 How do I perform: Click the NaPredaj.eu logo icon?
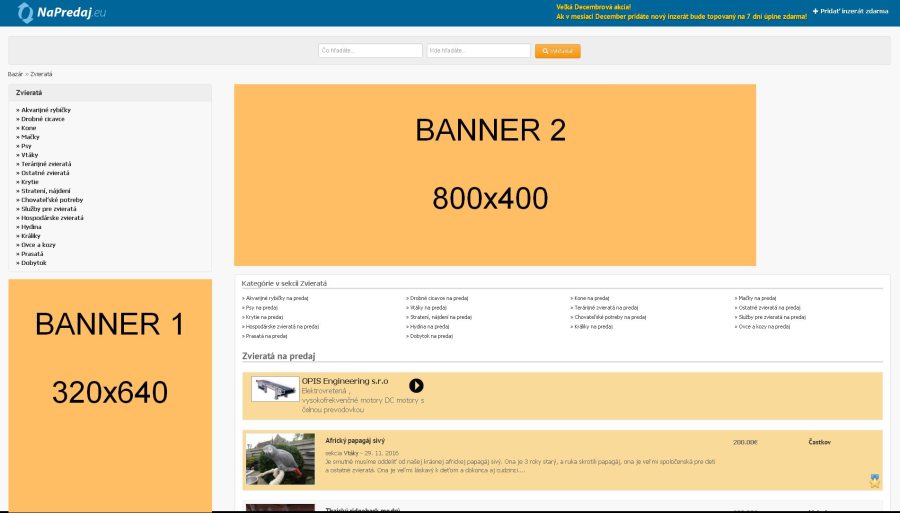tap(26, 13)
